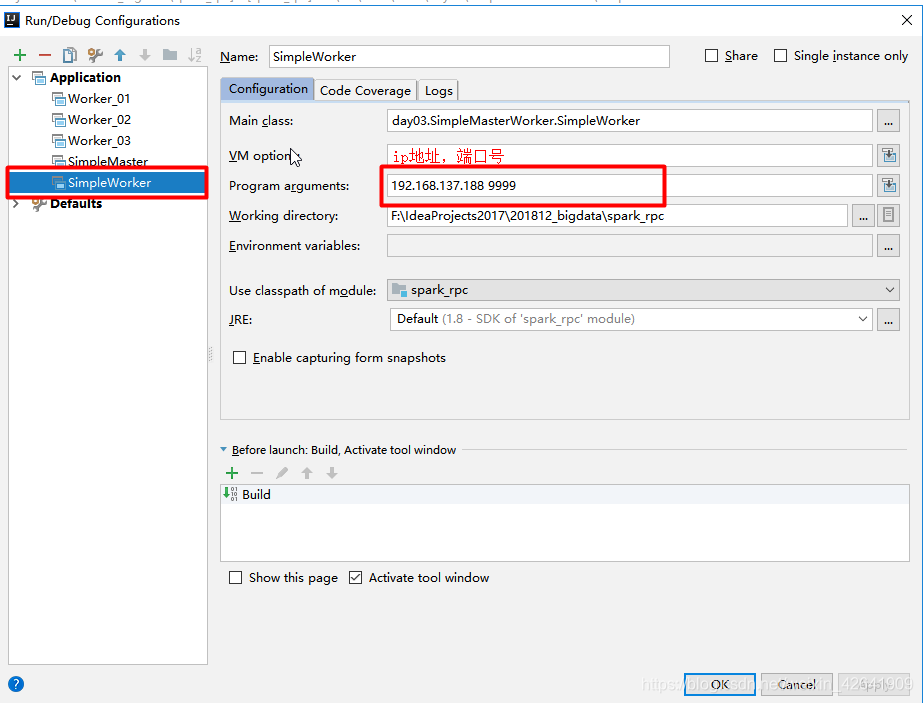Image resolution: width=923 pixels, height=703 pixels.
Task: Move Before launch task down
Action: (x=332, y=473)
